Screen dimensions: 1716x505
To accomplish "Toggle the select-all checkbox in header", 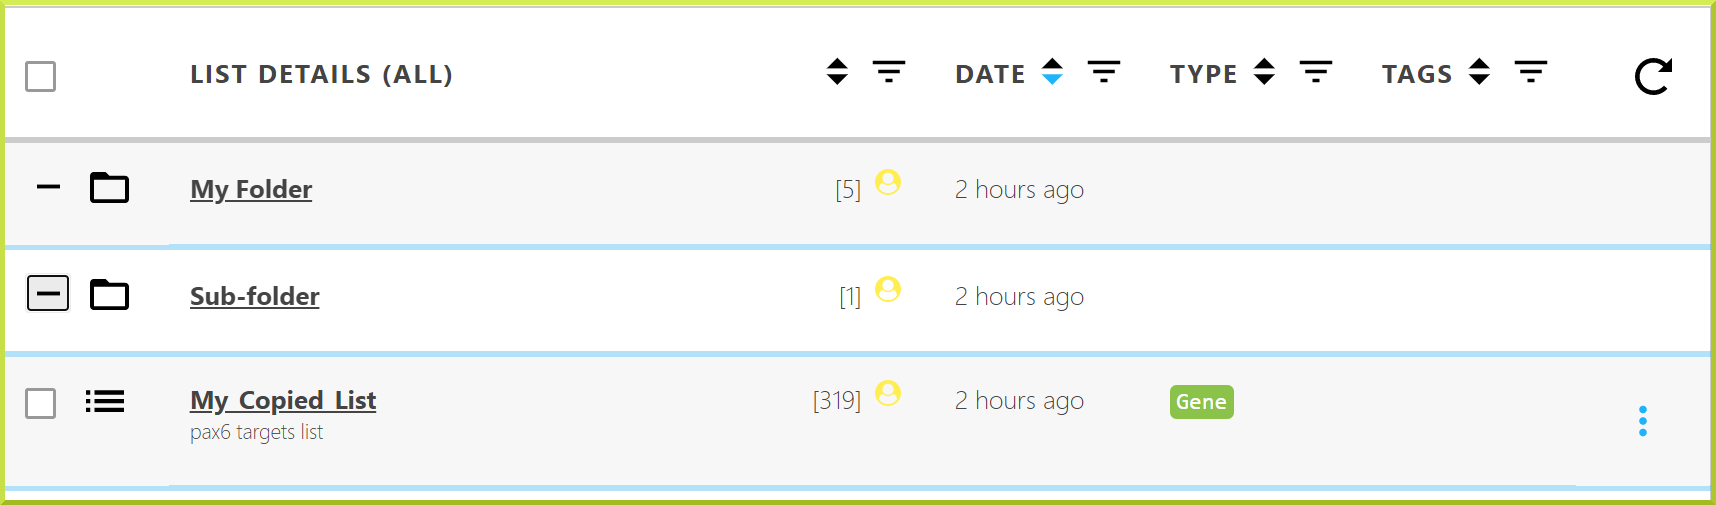I will point(41,76).
